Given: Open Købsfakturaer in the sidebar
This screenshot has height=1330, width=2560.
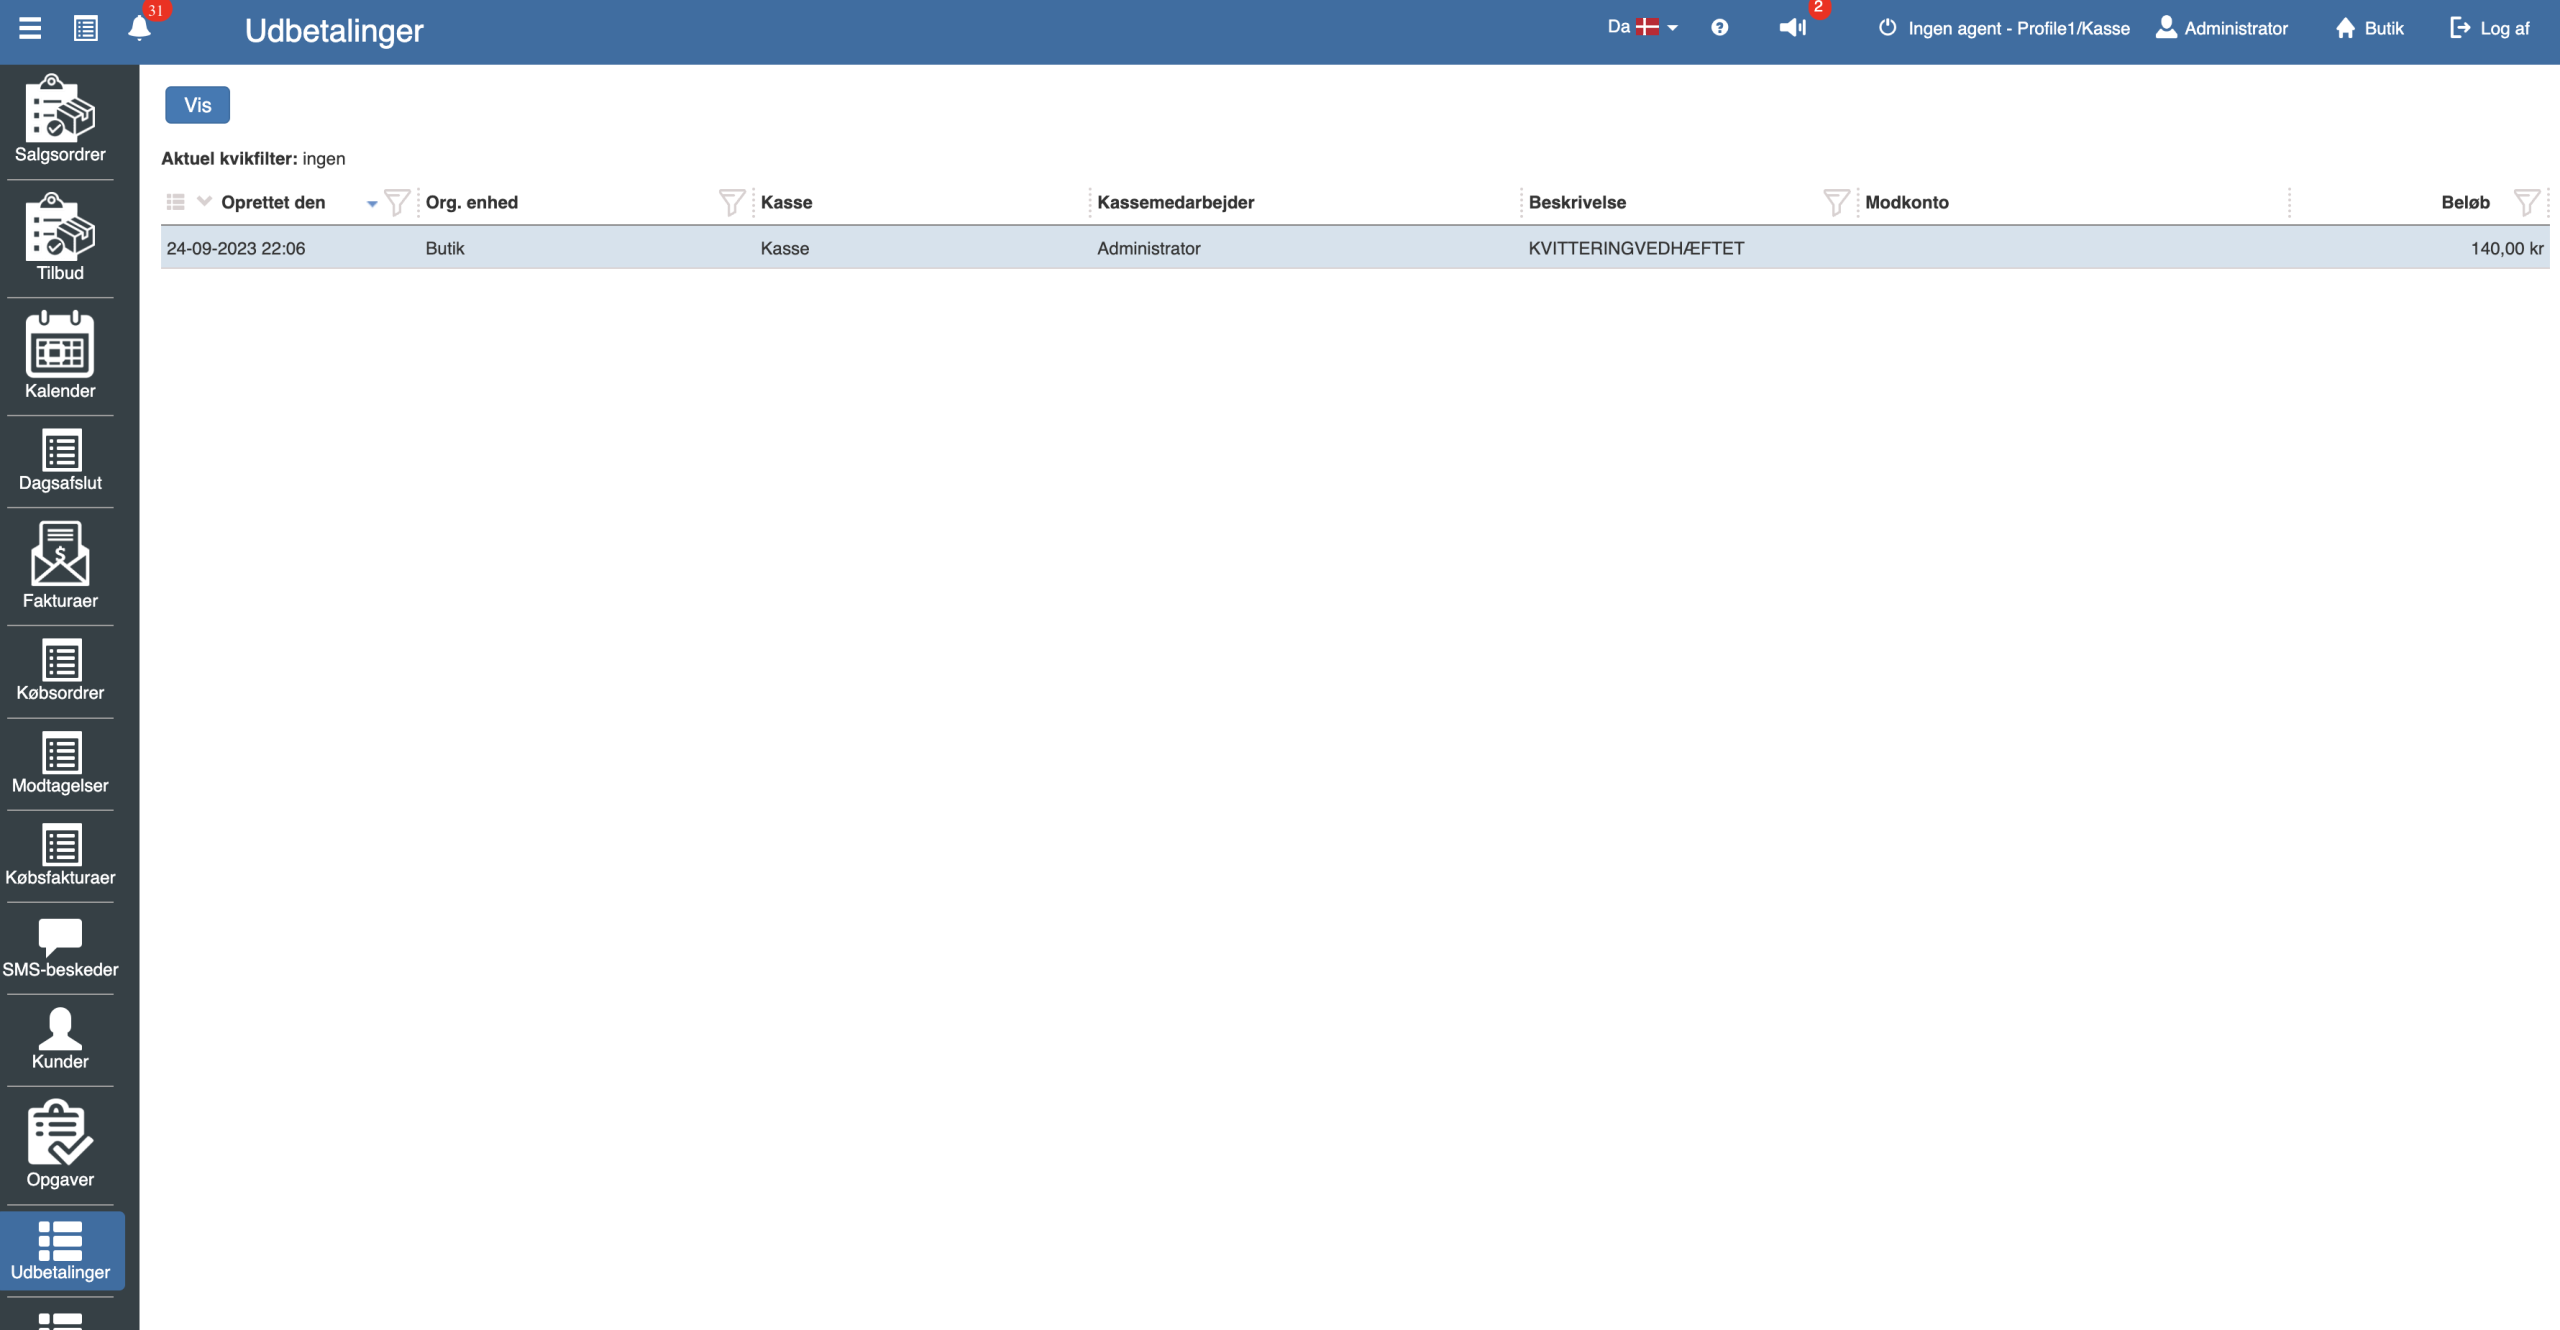Looking at the screenshot, I should (60, 855).
